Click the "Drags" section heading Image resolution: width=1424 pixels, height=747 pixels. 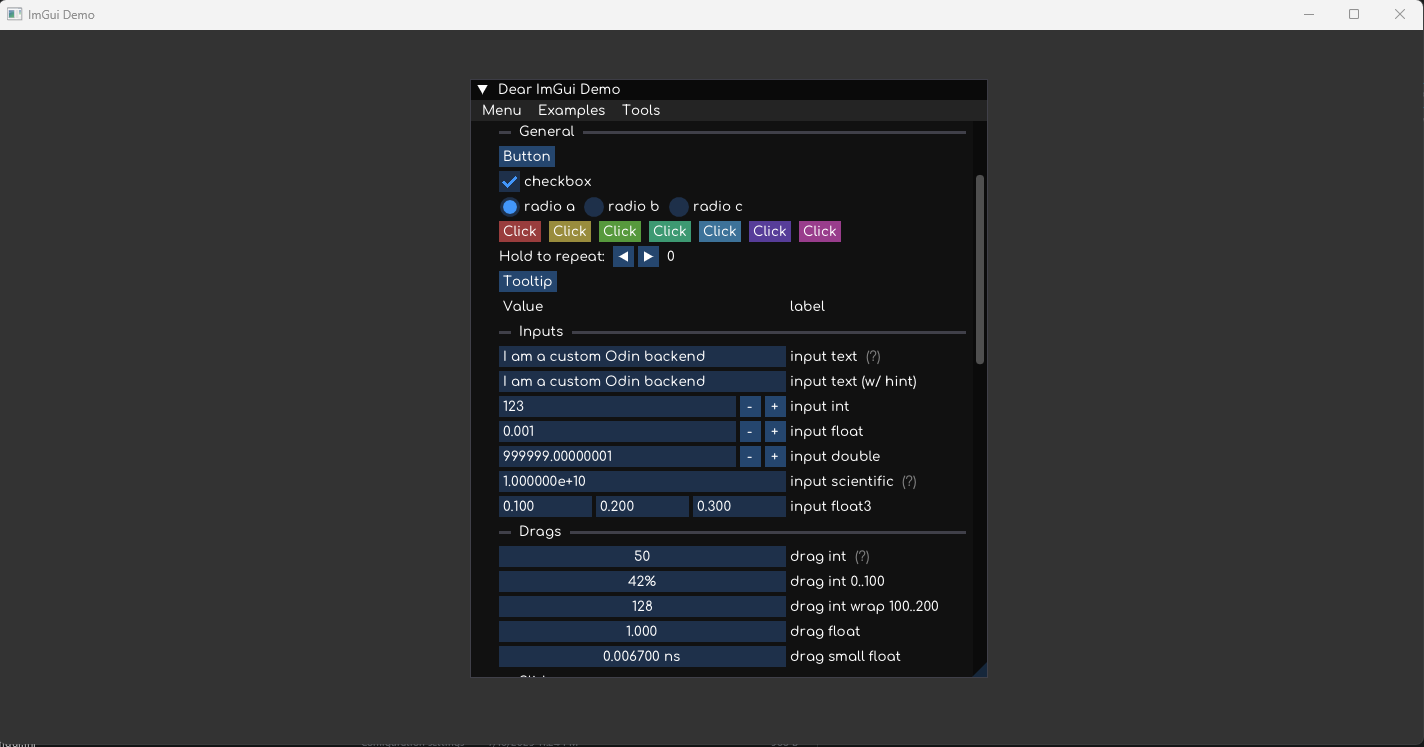click(x=540, y=531)
